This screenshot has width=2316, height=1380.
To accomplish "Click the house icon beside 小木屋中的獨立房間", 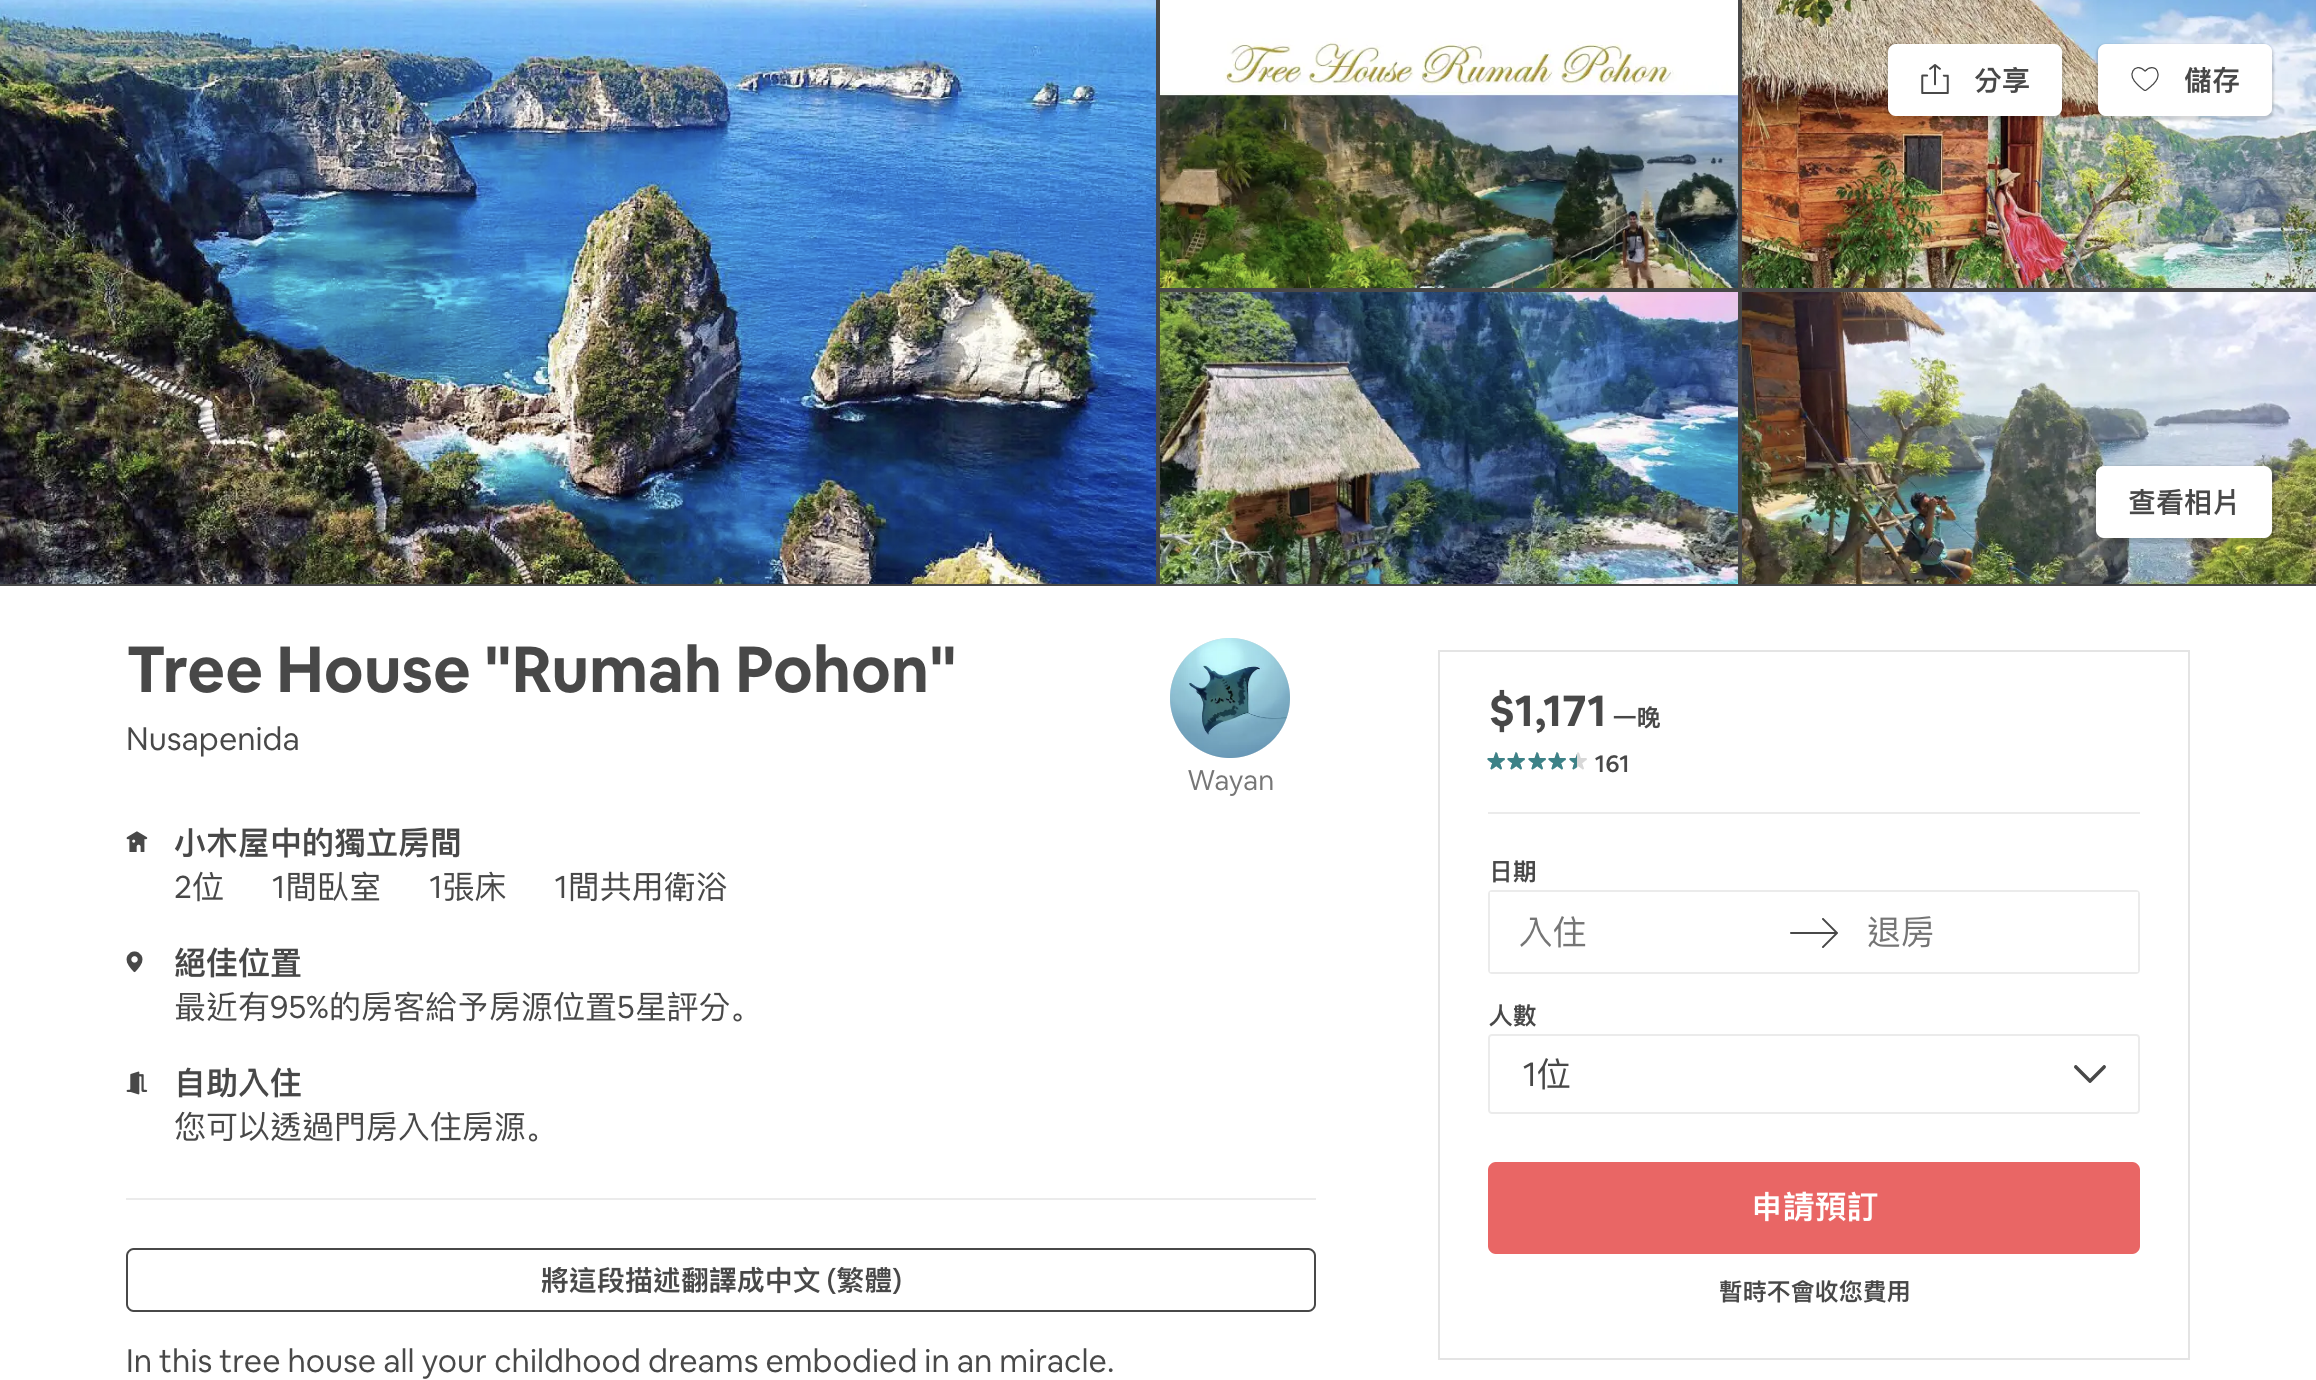I will tap(137, 842).
